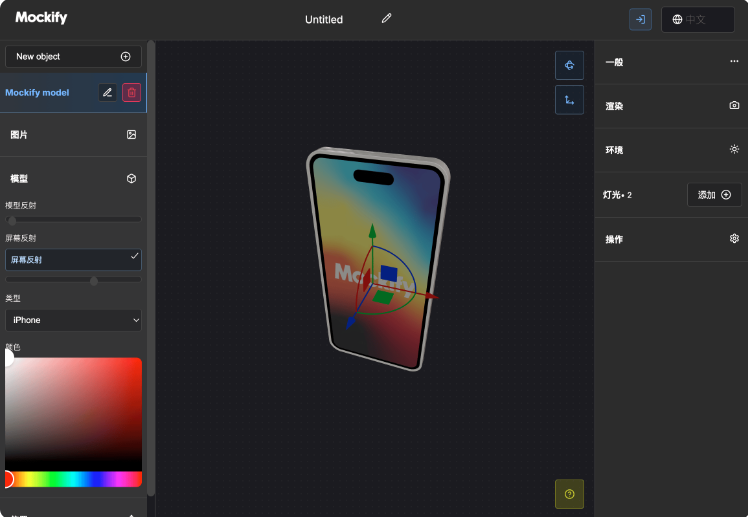Rename Mockify model with the edit icon
This screenshot has width=748, height=517.
108,92
